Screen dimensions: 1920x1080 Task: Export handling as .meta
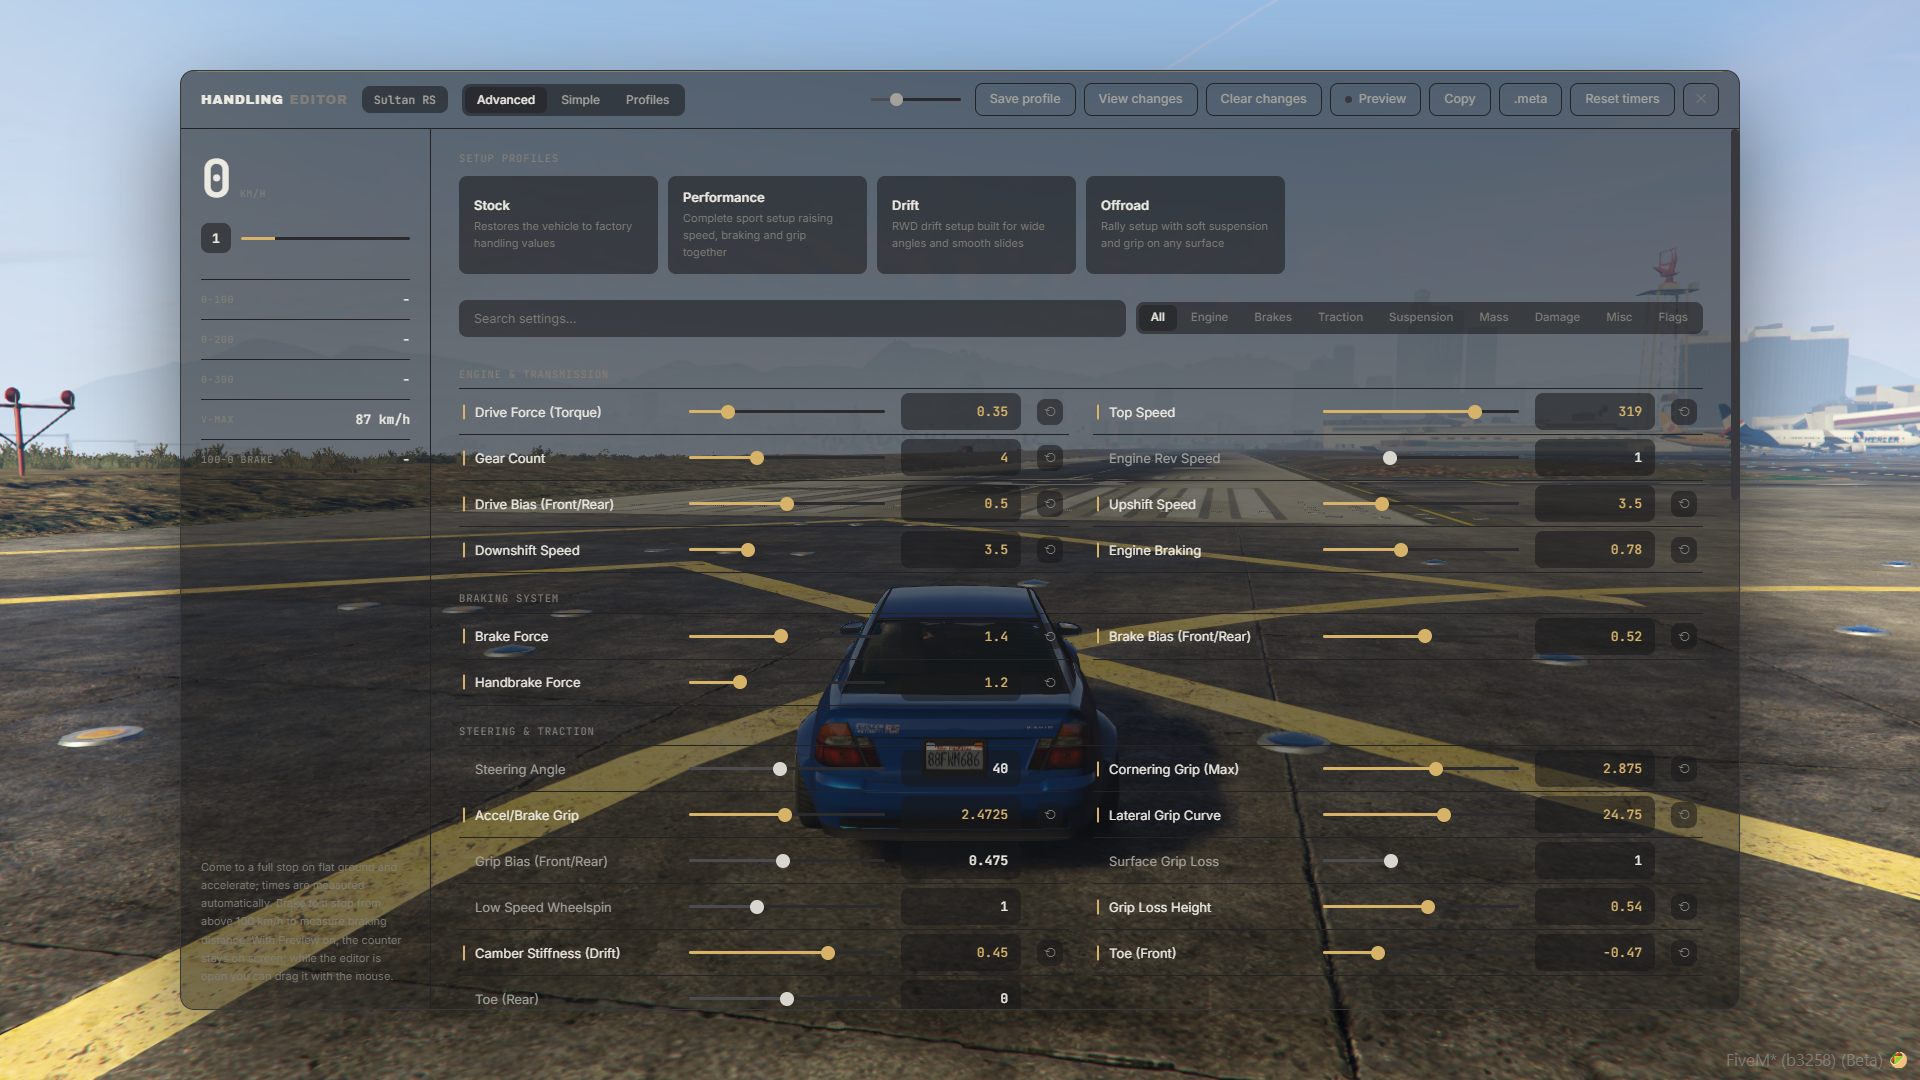point(1530,99)
